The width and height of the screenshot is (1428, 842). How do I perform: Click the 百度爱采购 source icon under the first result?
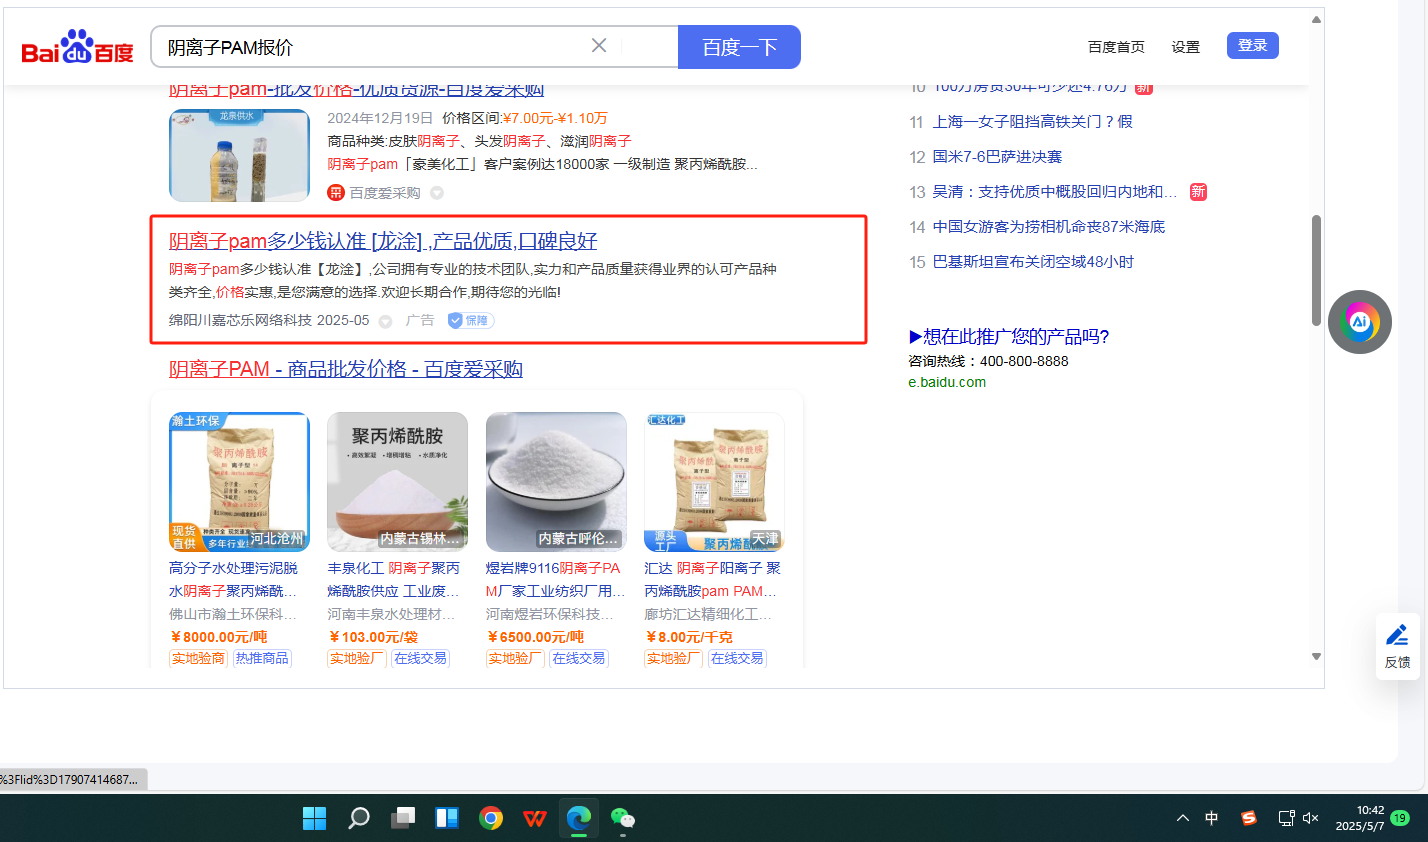336,193
